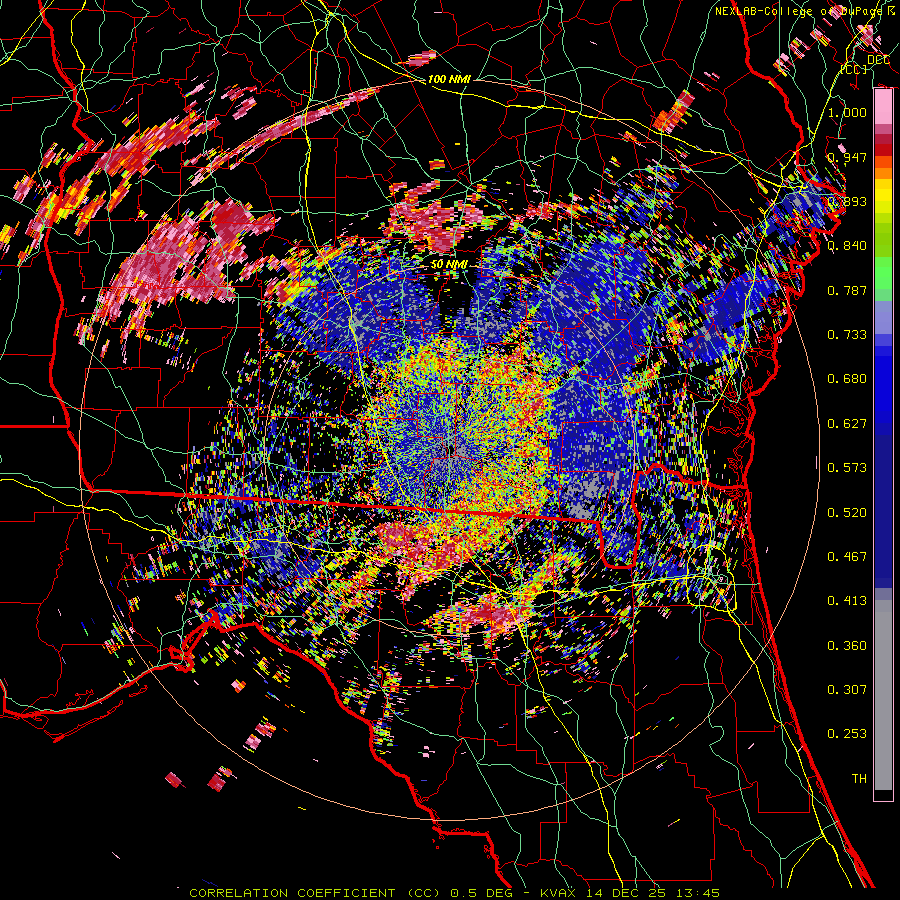The image size is (900, 900).
Task: Pick the lavender band in the color scale
Action: (x=883, y=317)
